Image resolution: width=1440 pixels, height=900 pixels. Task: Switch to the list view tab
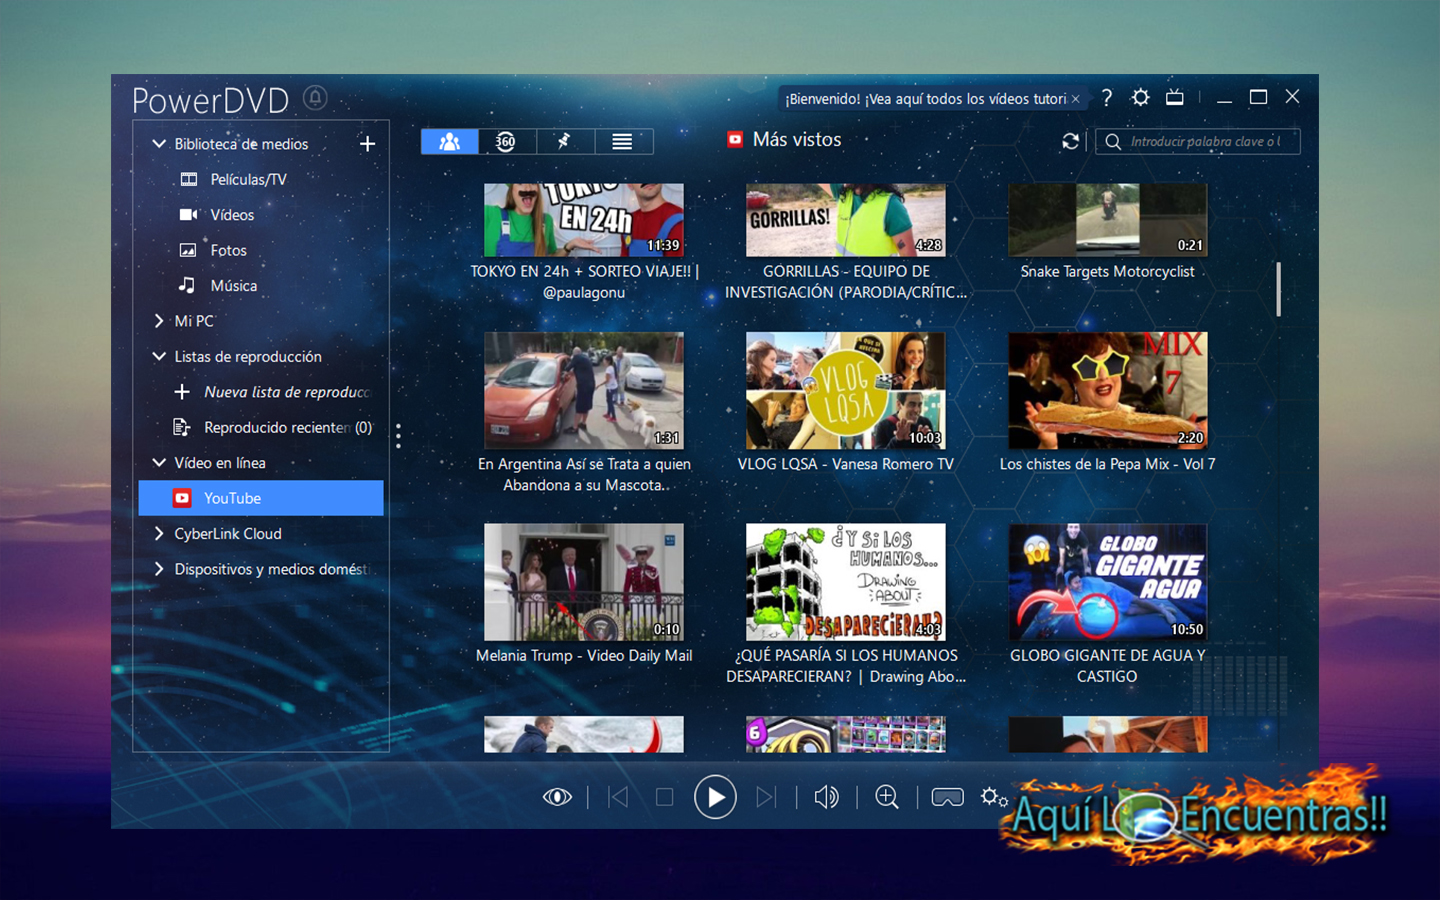pos(623,142)
